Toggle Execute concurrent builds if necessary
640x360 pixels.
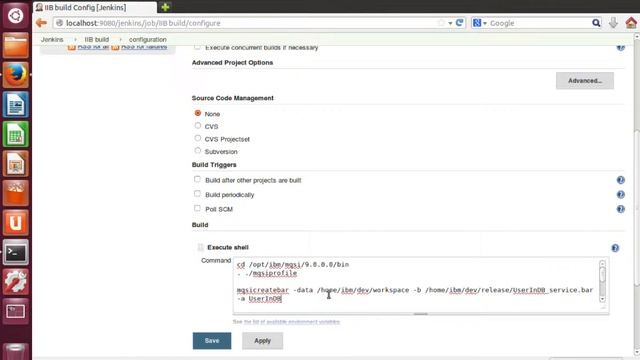197,47
